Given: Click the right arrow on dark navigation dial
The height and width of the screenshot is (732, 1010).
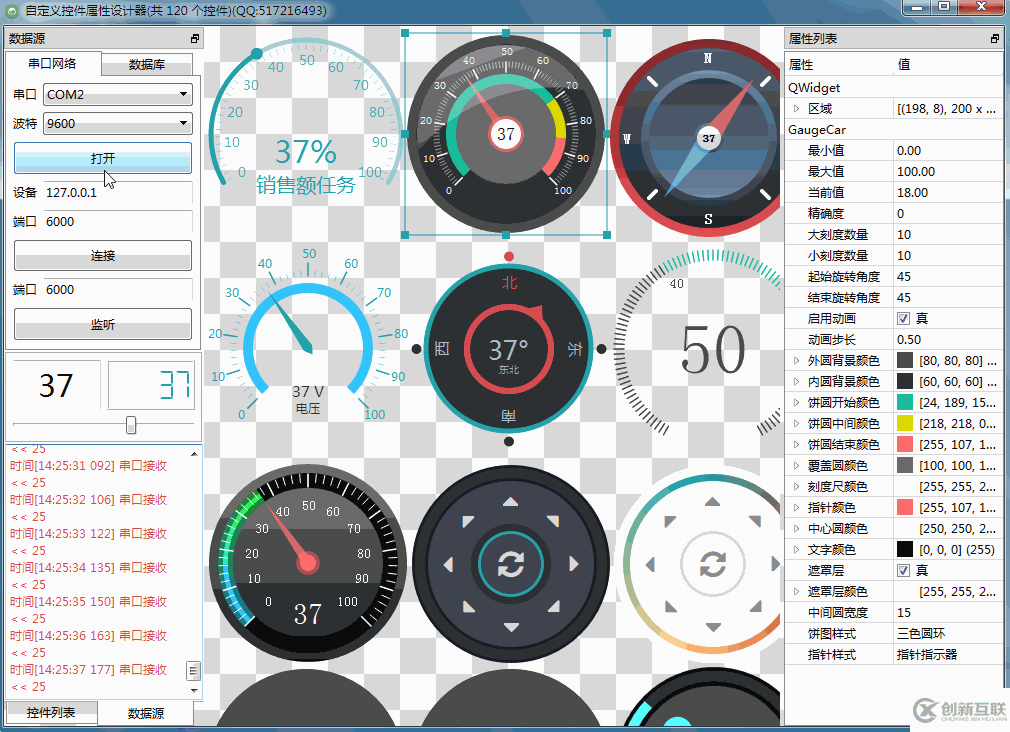Looking at the screenshot, I should point(573,564).
